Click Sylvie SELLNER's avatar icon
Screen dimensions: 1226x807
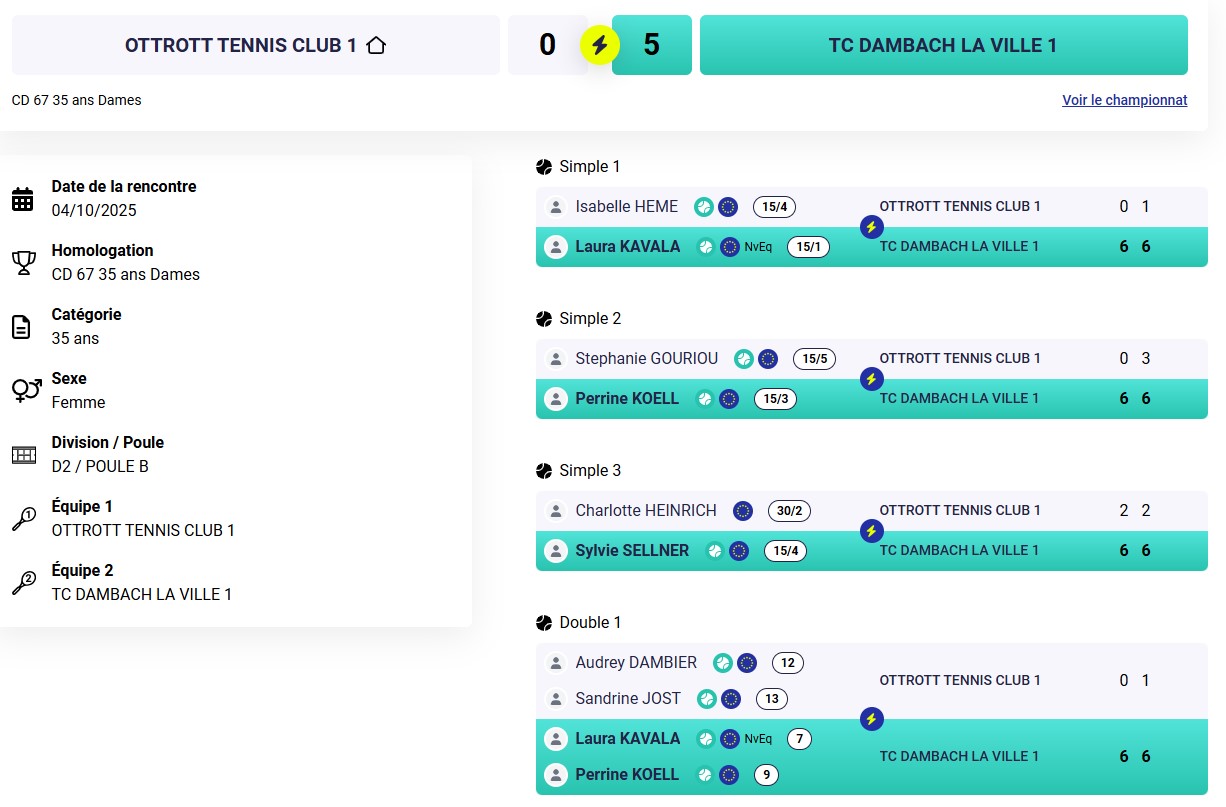point(555,551)
